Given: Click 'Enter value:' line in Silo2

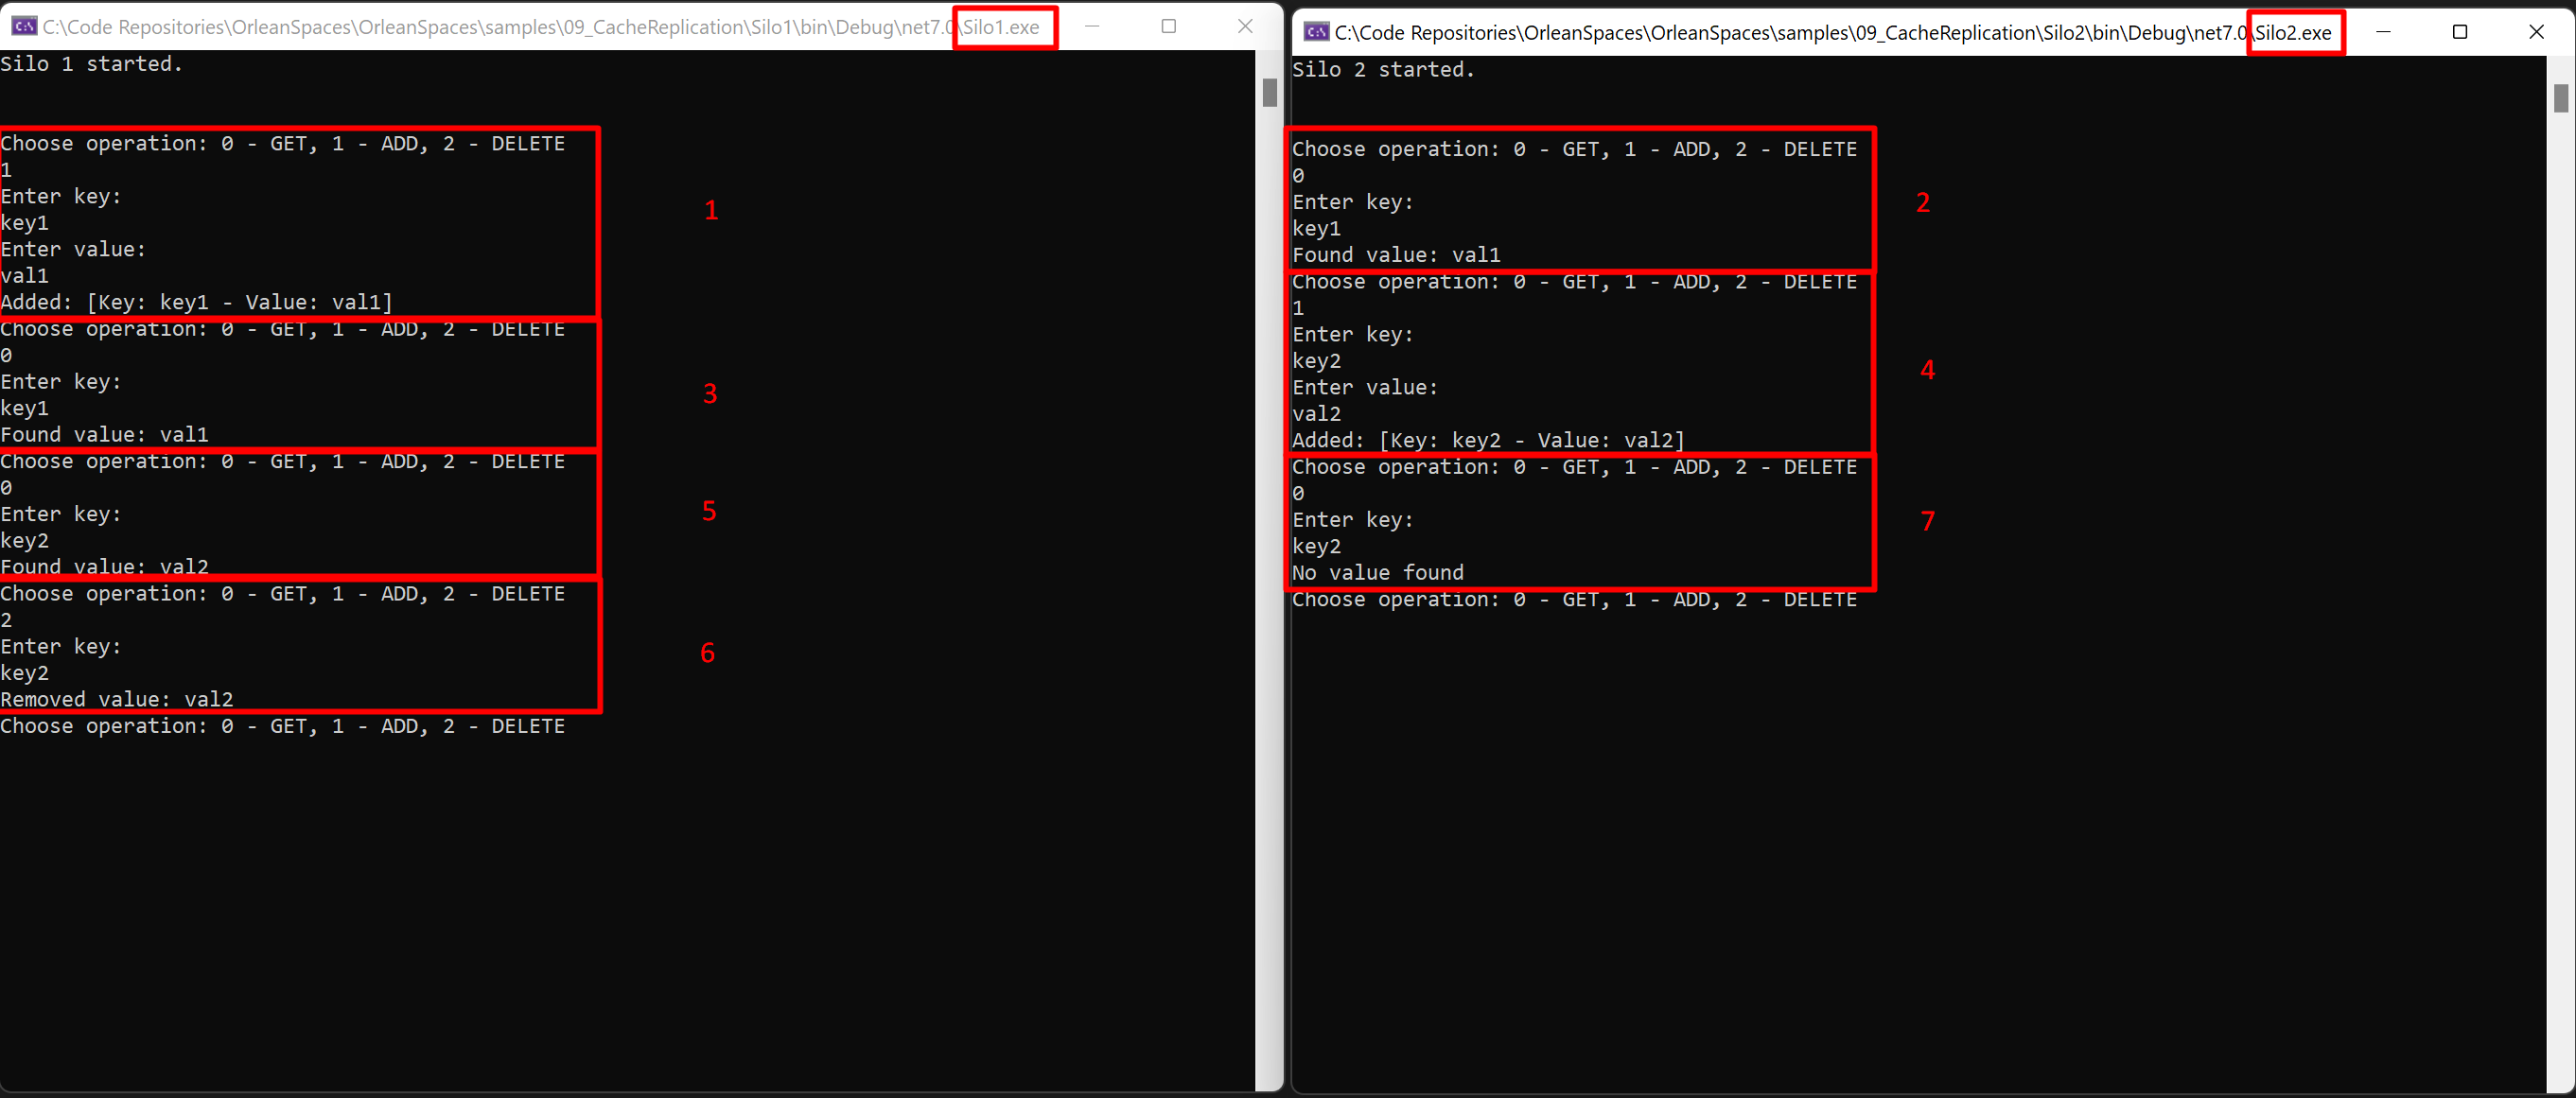Looking at the screenshot, I should tap(1365, 387).
